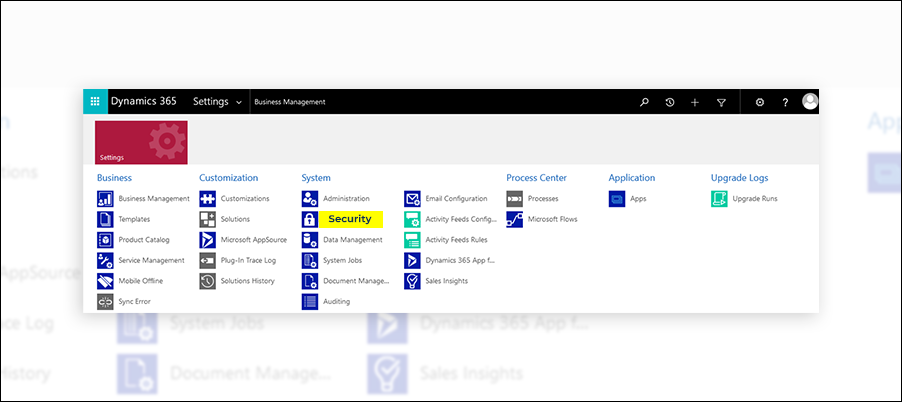This screenshot has height=402, width=902.
Task: Open Sync Error text link
Action: coord(135,301)
